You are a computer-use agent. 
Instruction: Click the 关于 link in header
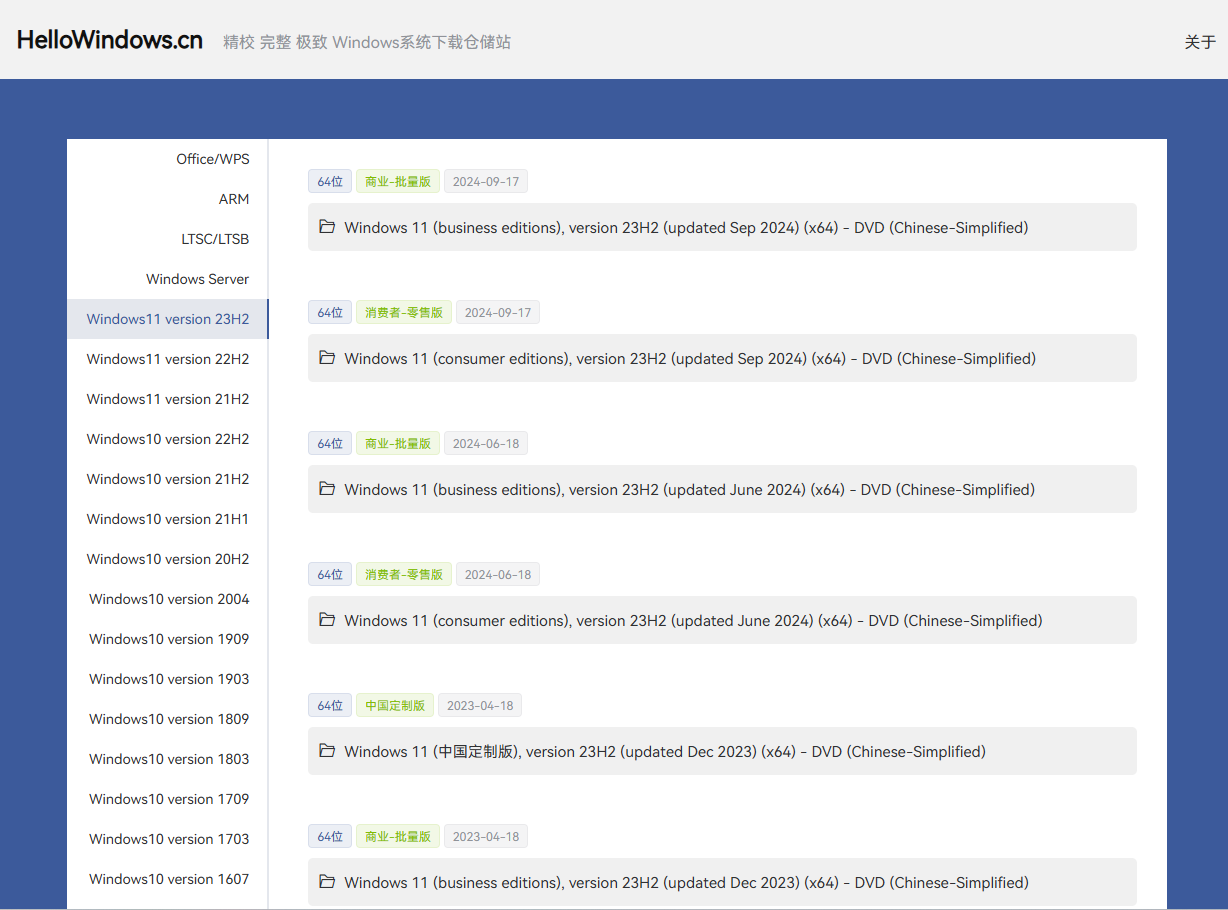click(1200, 42)
